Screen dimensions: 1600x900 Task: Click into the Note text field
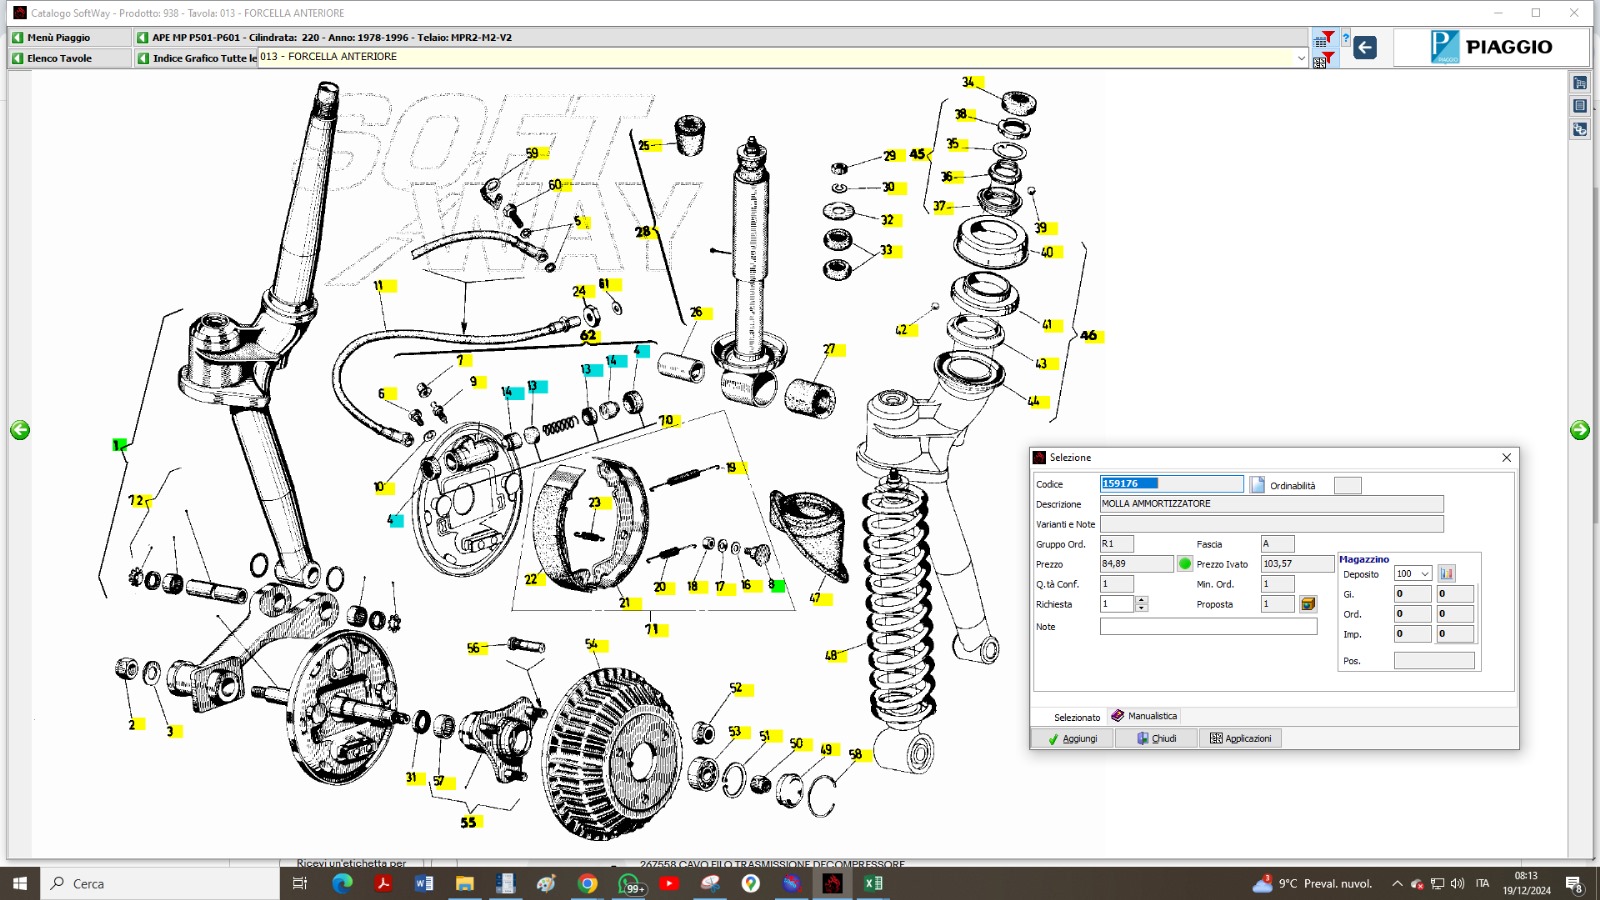point(1208,627)
